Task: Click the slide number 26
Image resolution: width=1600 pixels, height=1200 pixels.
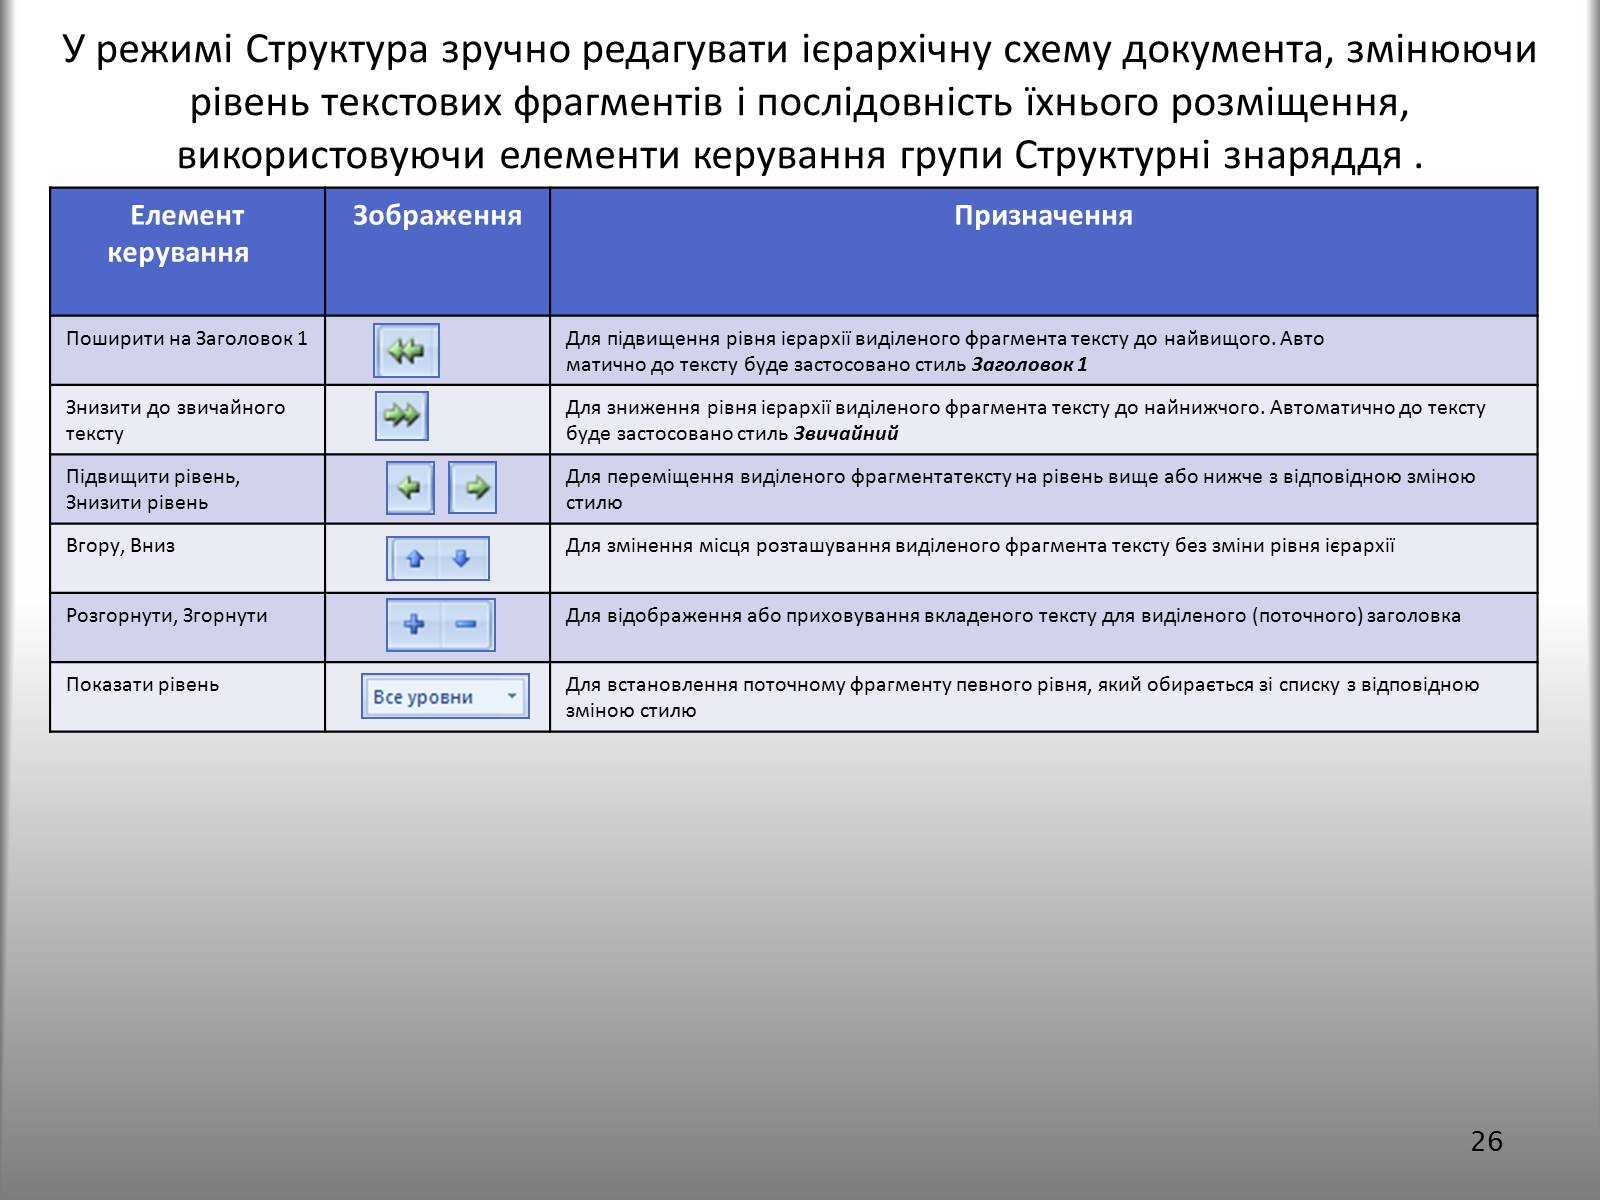Action: coord(1487,1141)
